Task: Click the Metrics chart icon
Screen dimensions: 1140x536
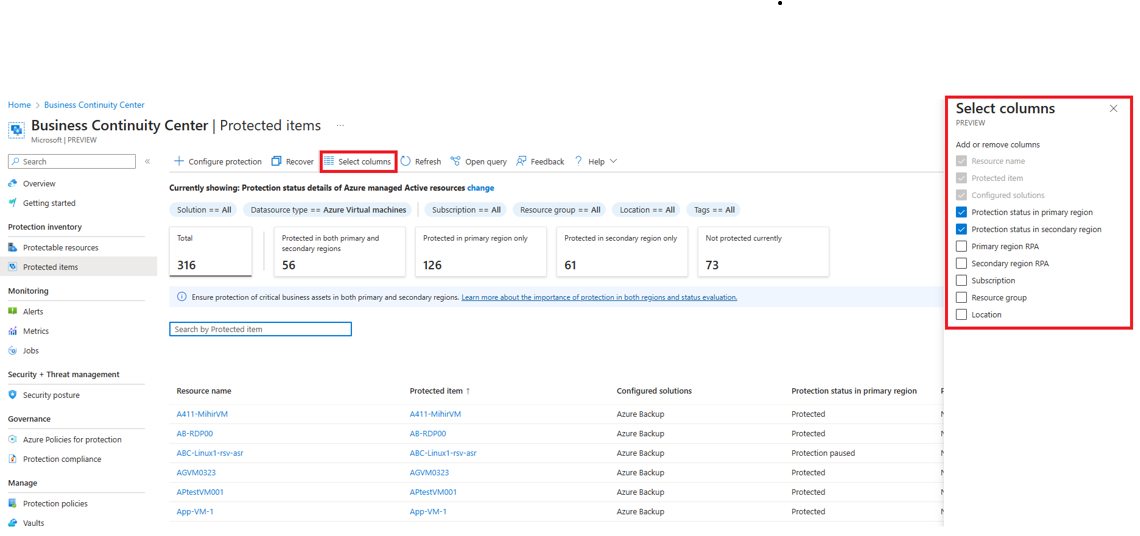Action: (x=13, y=331)
